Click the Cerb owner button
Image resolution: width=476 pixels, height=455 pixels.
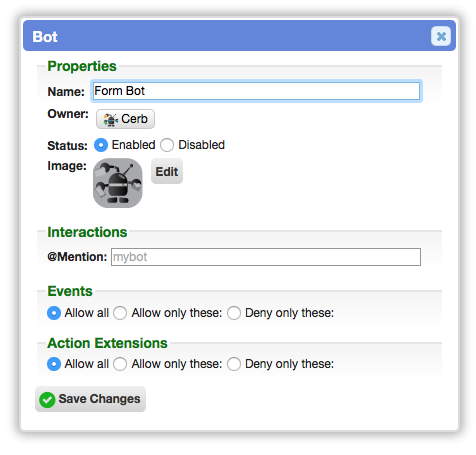pyautogui.click(x=125, y=119)
